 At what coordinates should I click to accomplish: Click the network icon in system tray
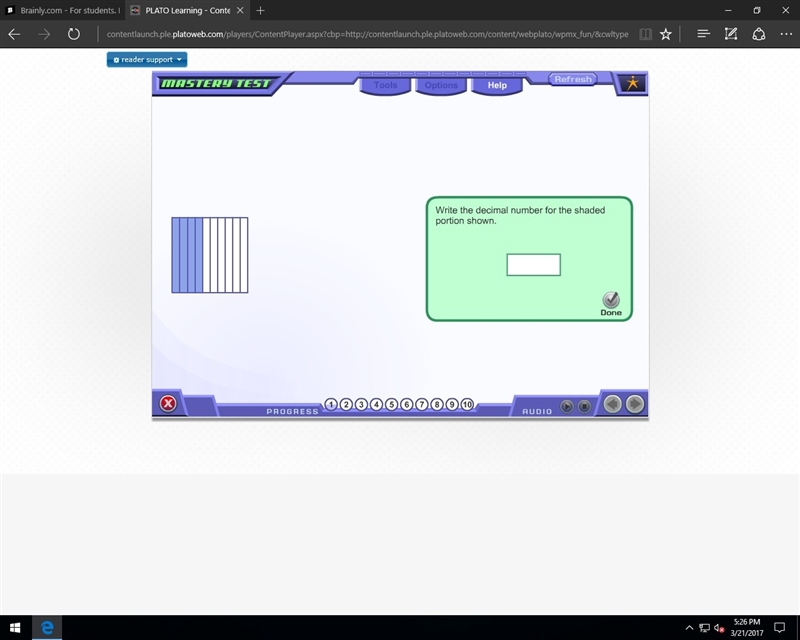[705, 628]
